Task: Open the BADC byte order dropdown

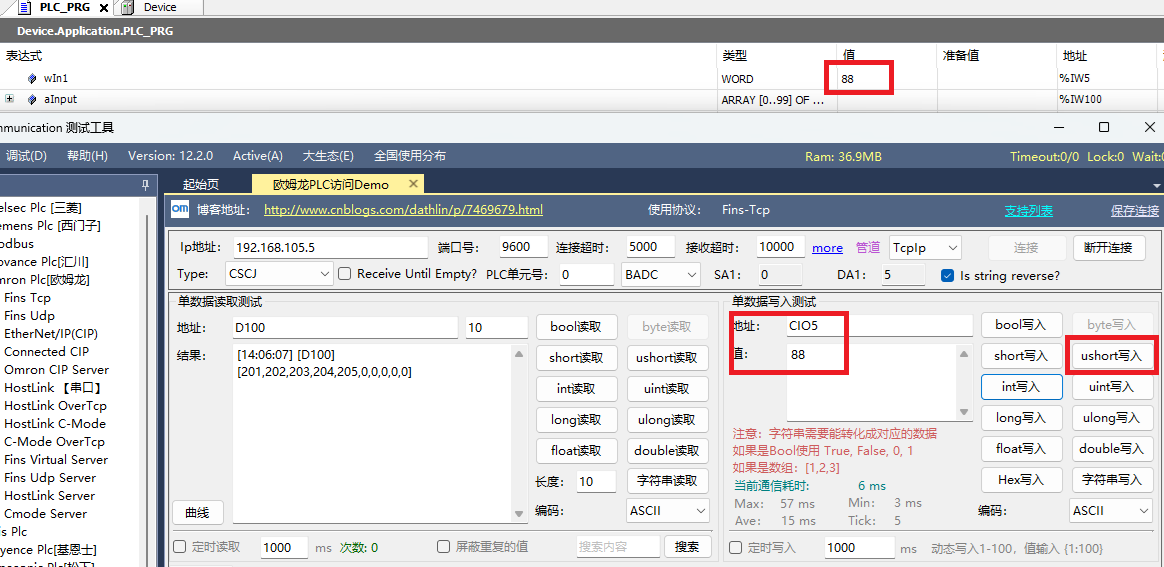Action: point(661,275)
